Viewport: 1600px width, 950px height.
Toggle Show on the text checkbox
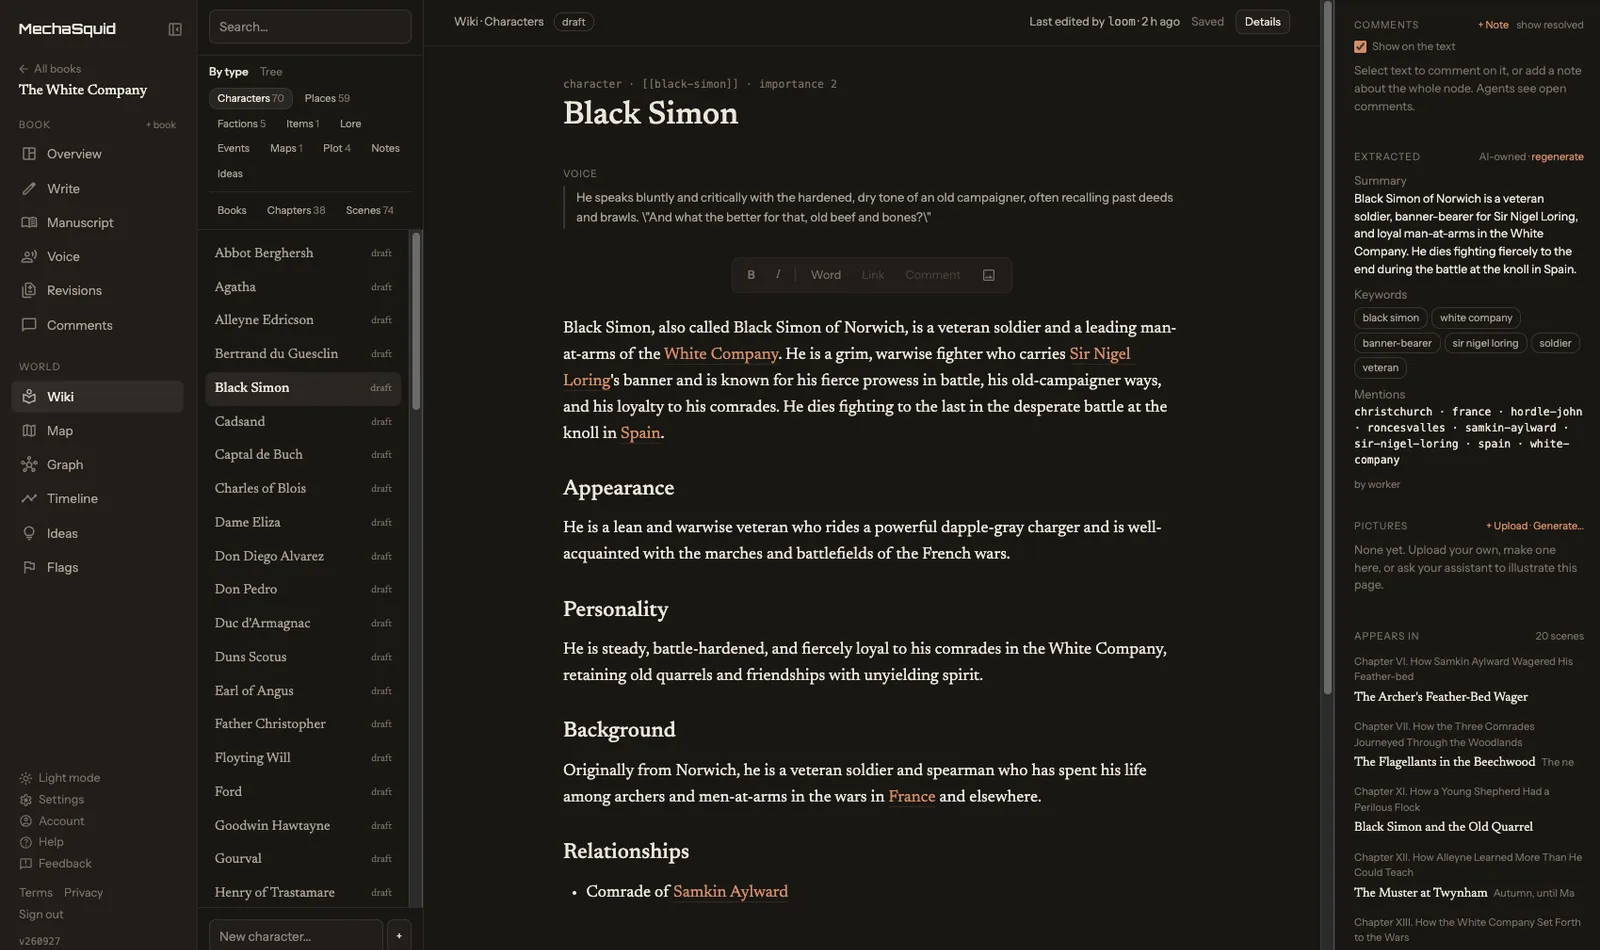point(1360,47)
